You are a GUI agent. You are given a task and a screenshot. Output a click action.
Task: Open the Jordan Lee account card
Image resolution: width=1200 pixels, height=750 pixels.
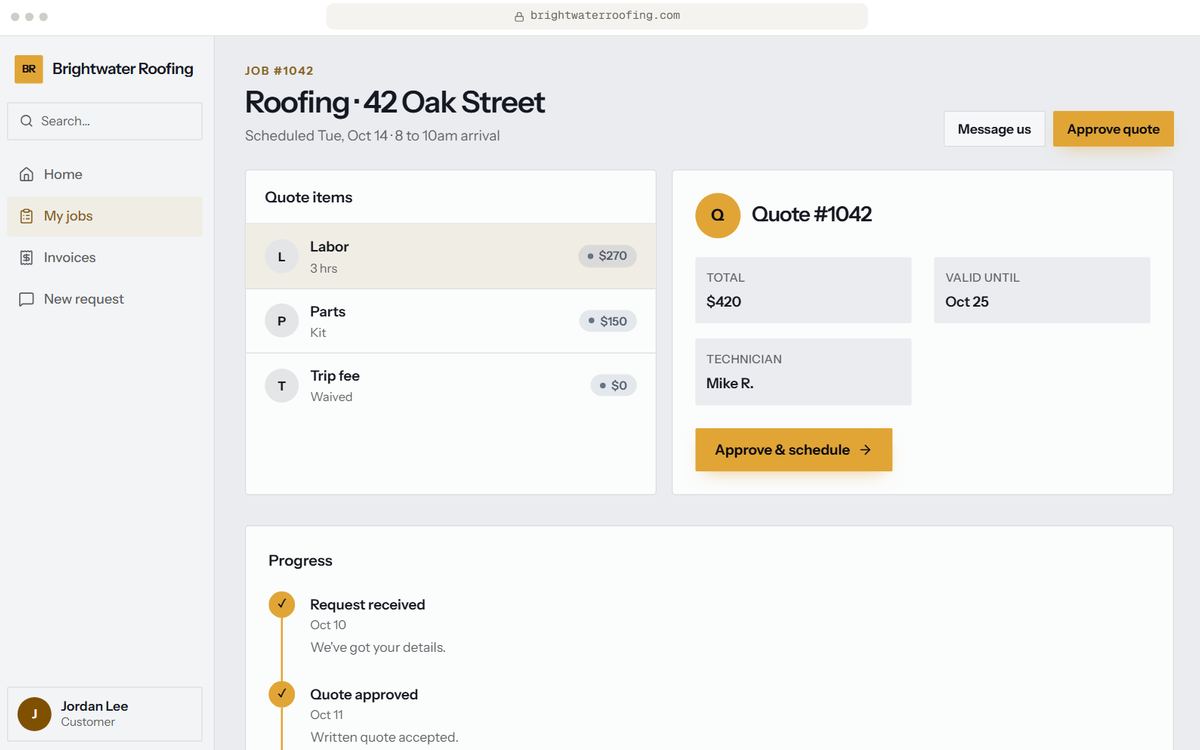(x=105, y=714)
